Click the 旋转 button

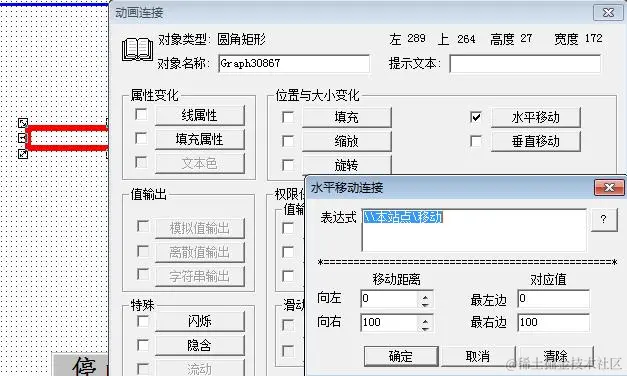tap(346, 164)
